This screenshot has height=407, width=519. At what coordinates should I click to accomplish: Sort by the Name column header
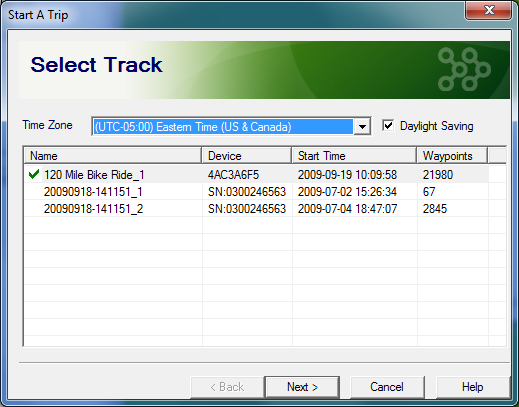[113, 156]
